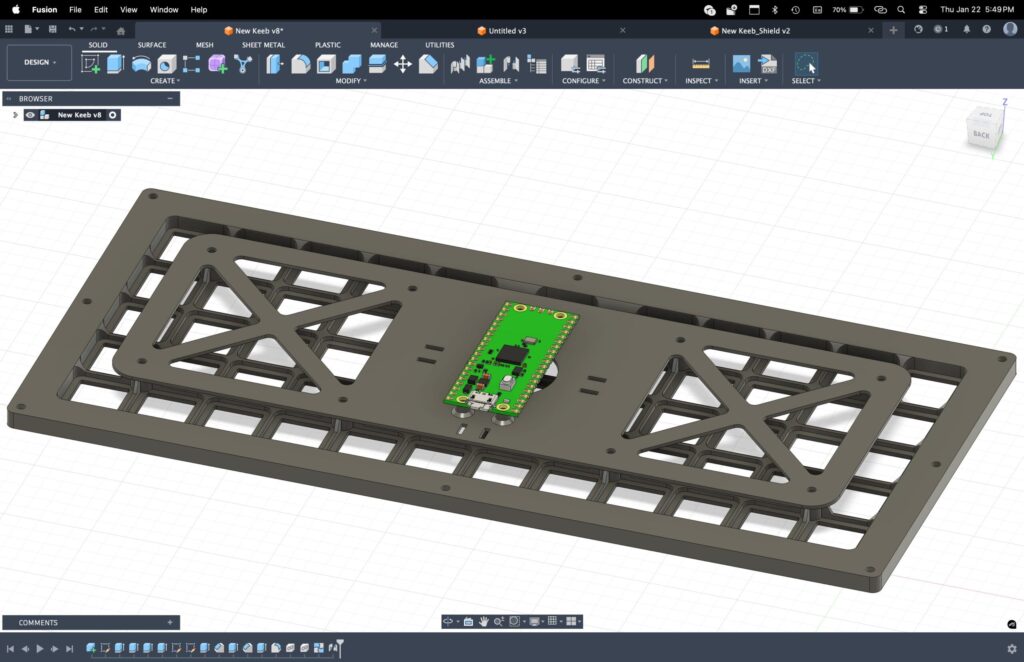Select the Revolve tool
The width and height of the screenshot is (1024, 662).
coord(141,64)
